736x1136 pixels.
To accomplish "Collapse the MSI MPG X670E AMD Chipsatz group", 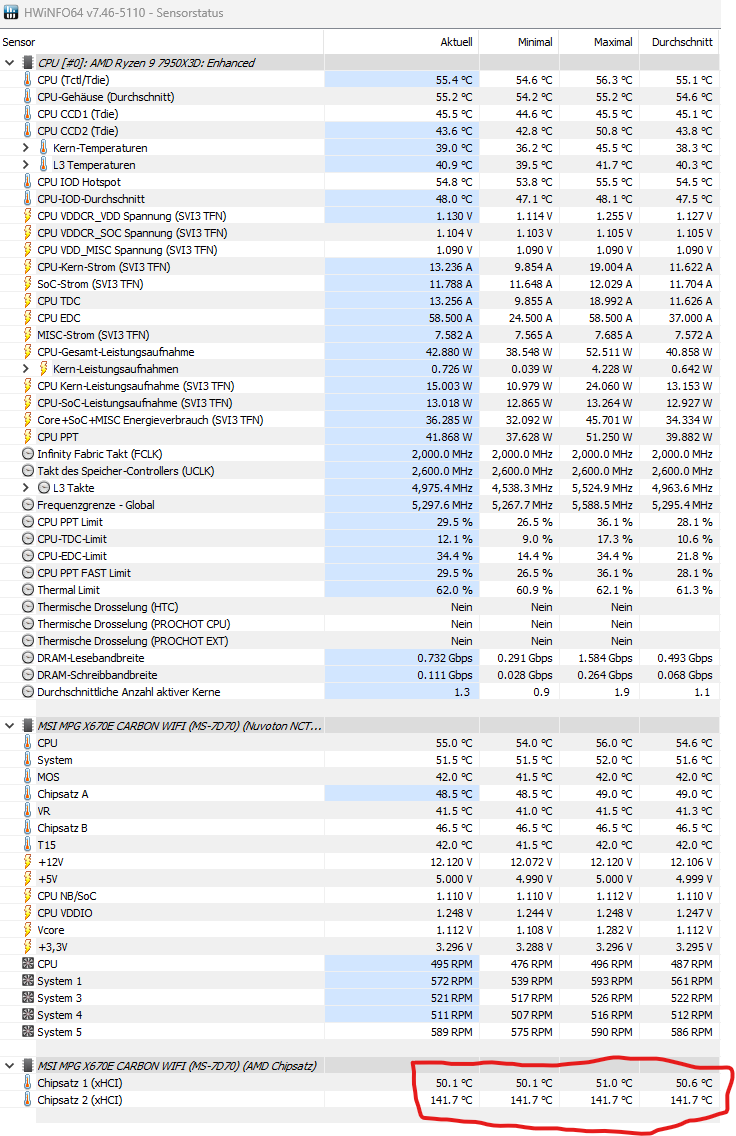I will [x=9, y=1066].
